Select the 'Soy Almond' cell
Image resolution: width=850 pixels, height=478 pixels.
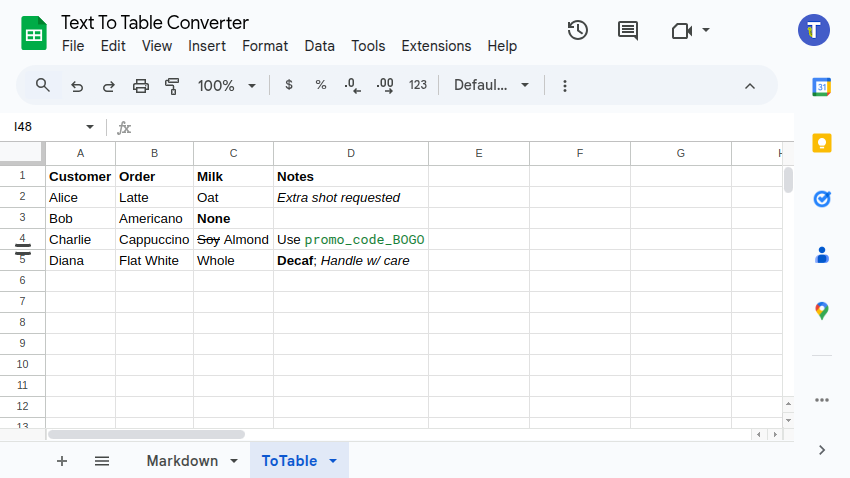233,240
